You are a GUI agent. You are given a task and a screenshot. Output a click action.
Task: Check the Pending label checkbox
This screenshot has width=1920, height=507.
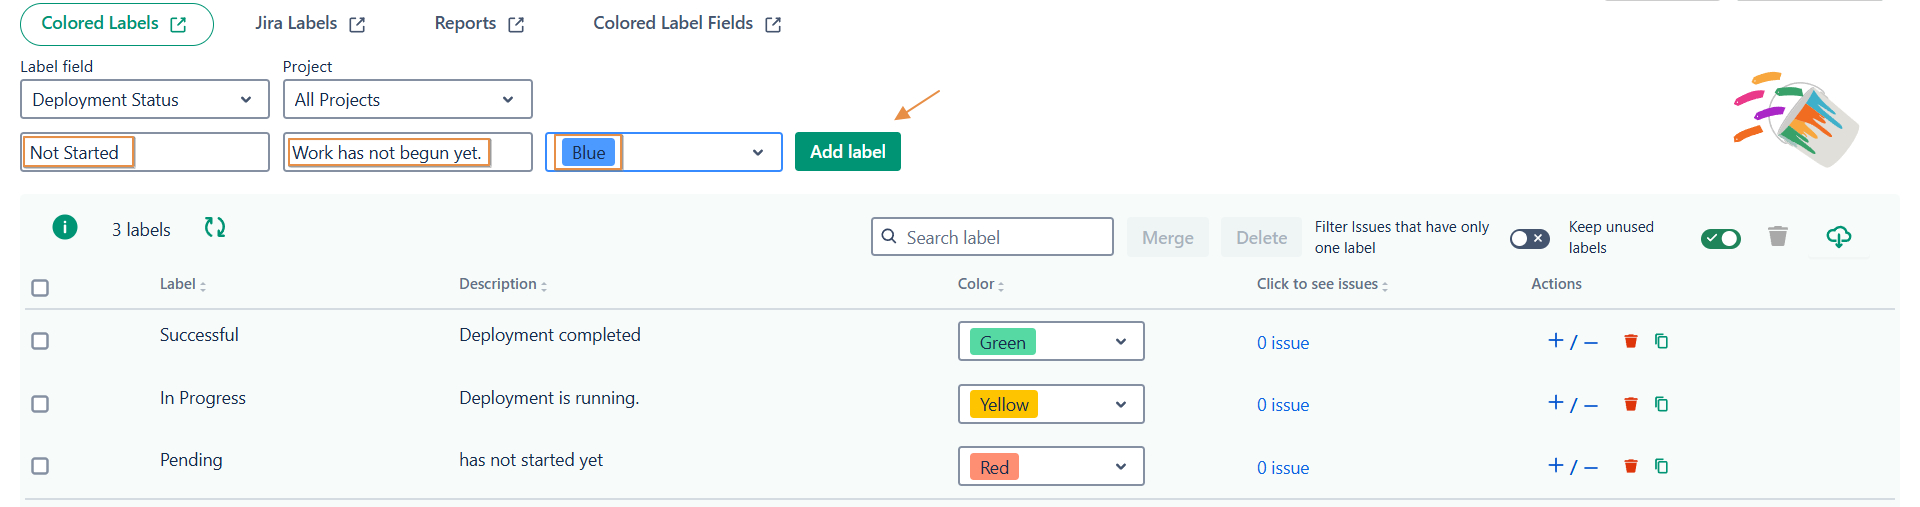point(40,466)
